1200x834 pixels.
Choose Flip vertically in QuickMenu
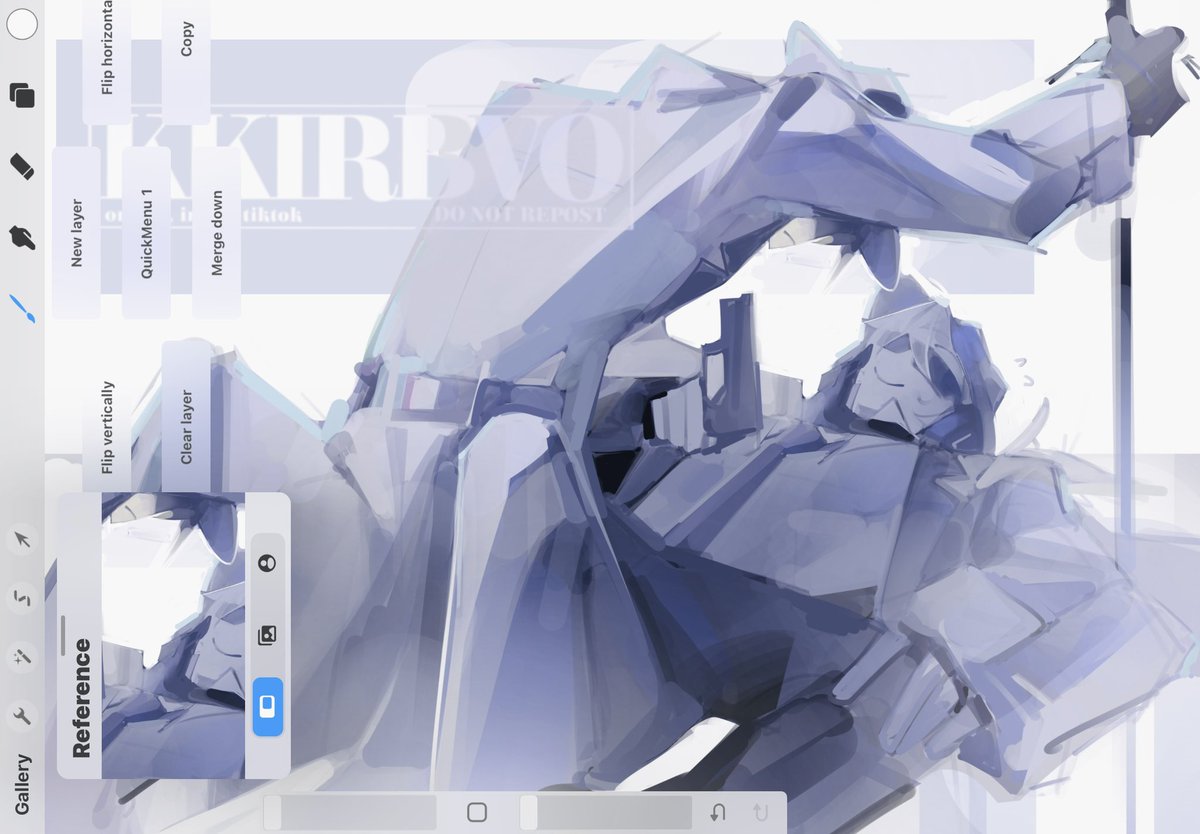[107, 426]
